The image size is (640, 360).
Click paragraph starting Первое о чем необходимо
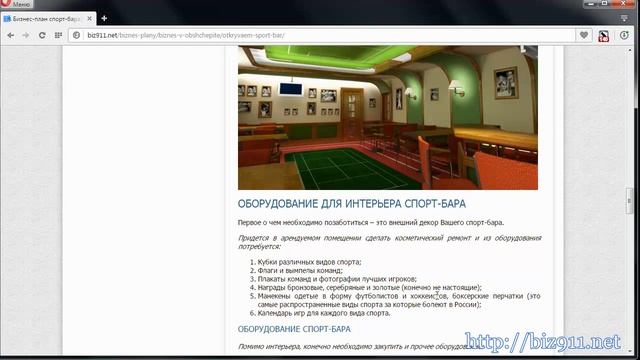(x=371, y=223)
